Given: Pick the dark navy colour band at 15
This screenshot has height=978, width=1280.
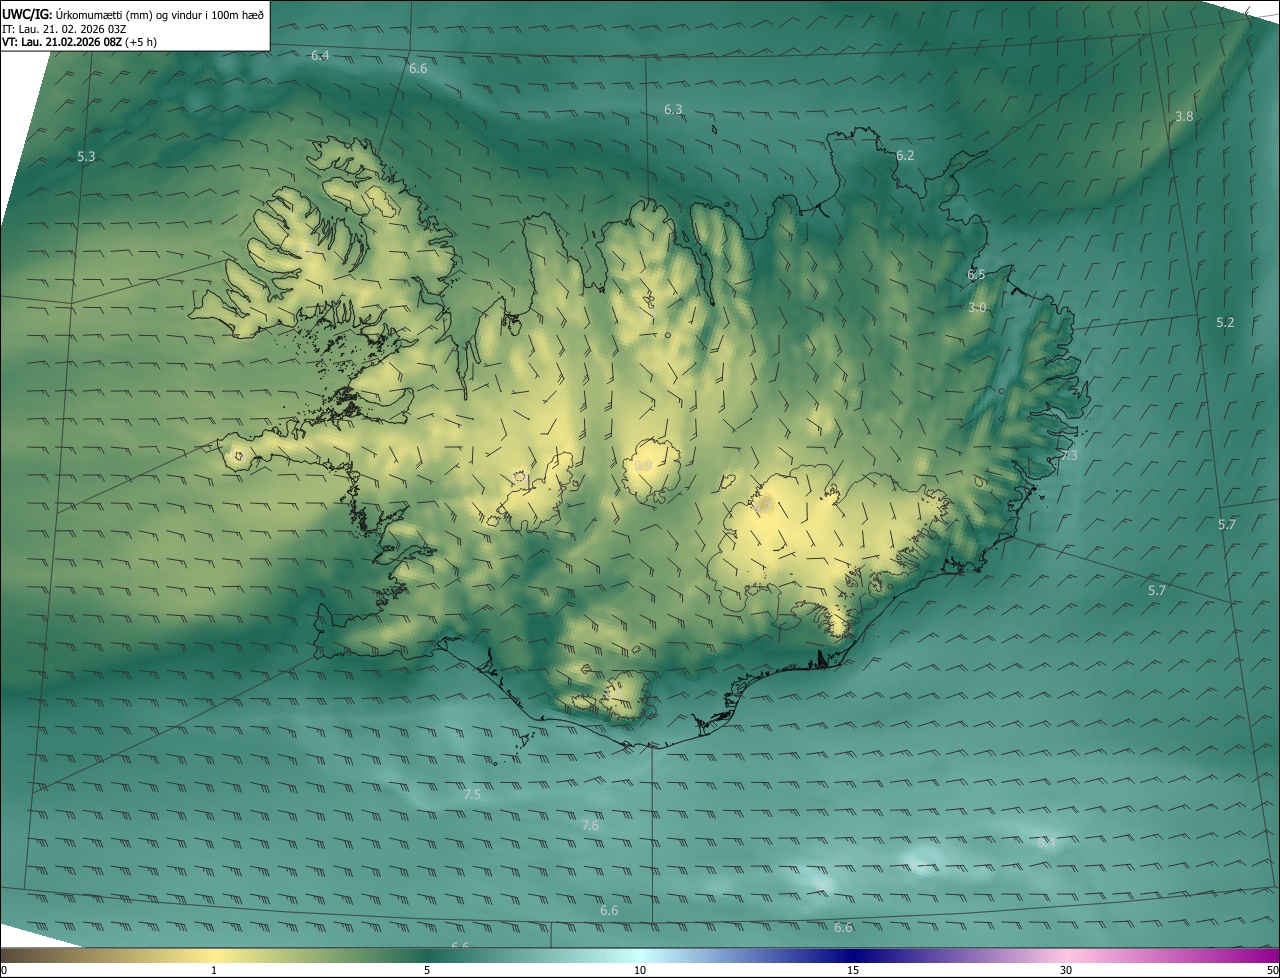Looking at the screenshot, I should click(x=853, y=955).
